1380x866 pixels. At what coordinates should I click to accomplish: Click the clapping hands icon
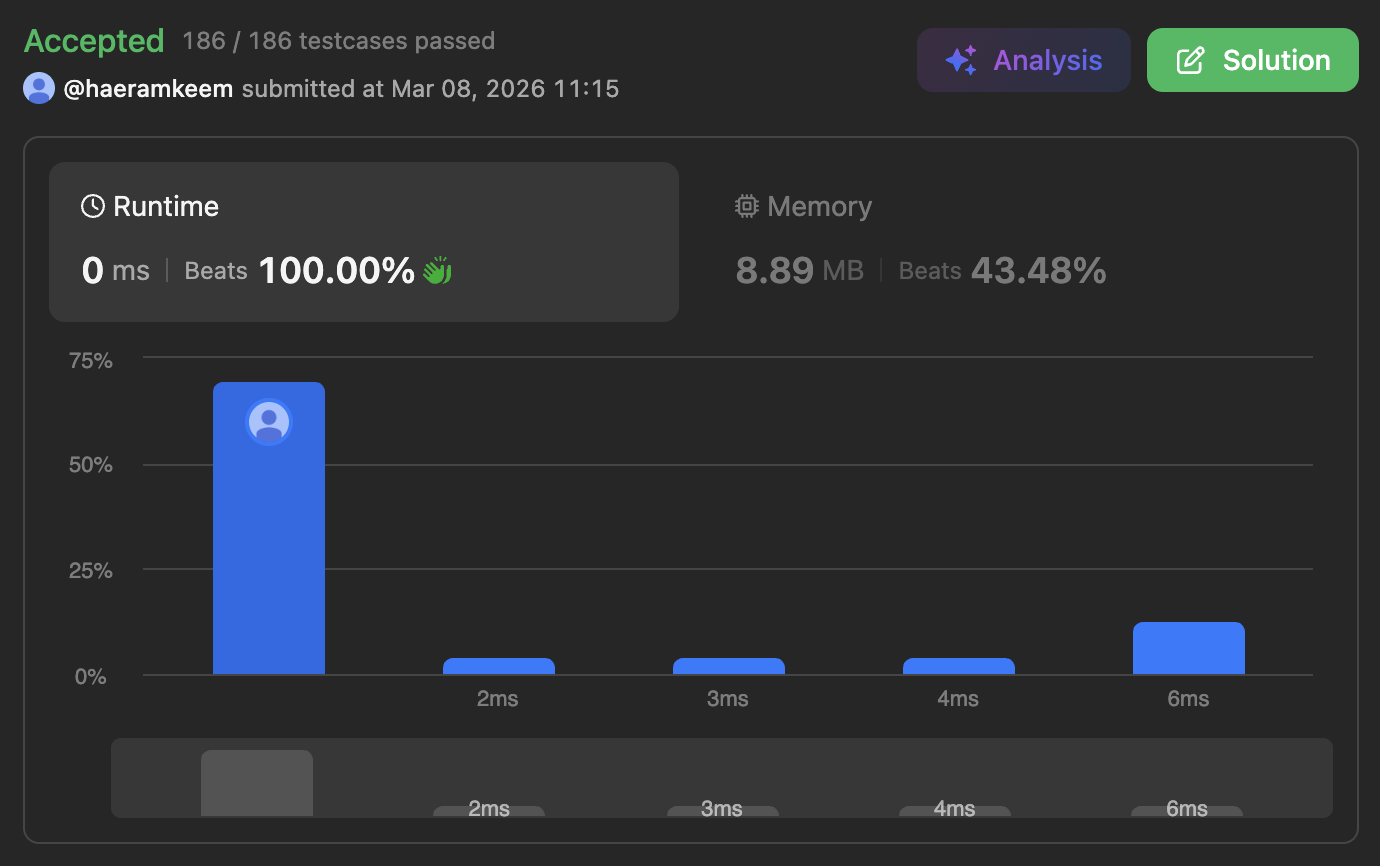pos(437,270)
